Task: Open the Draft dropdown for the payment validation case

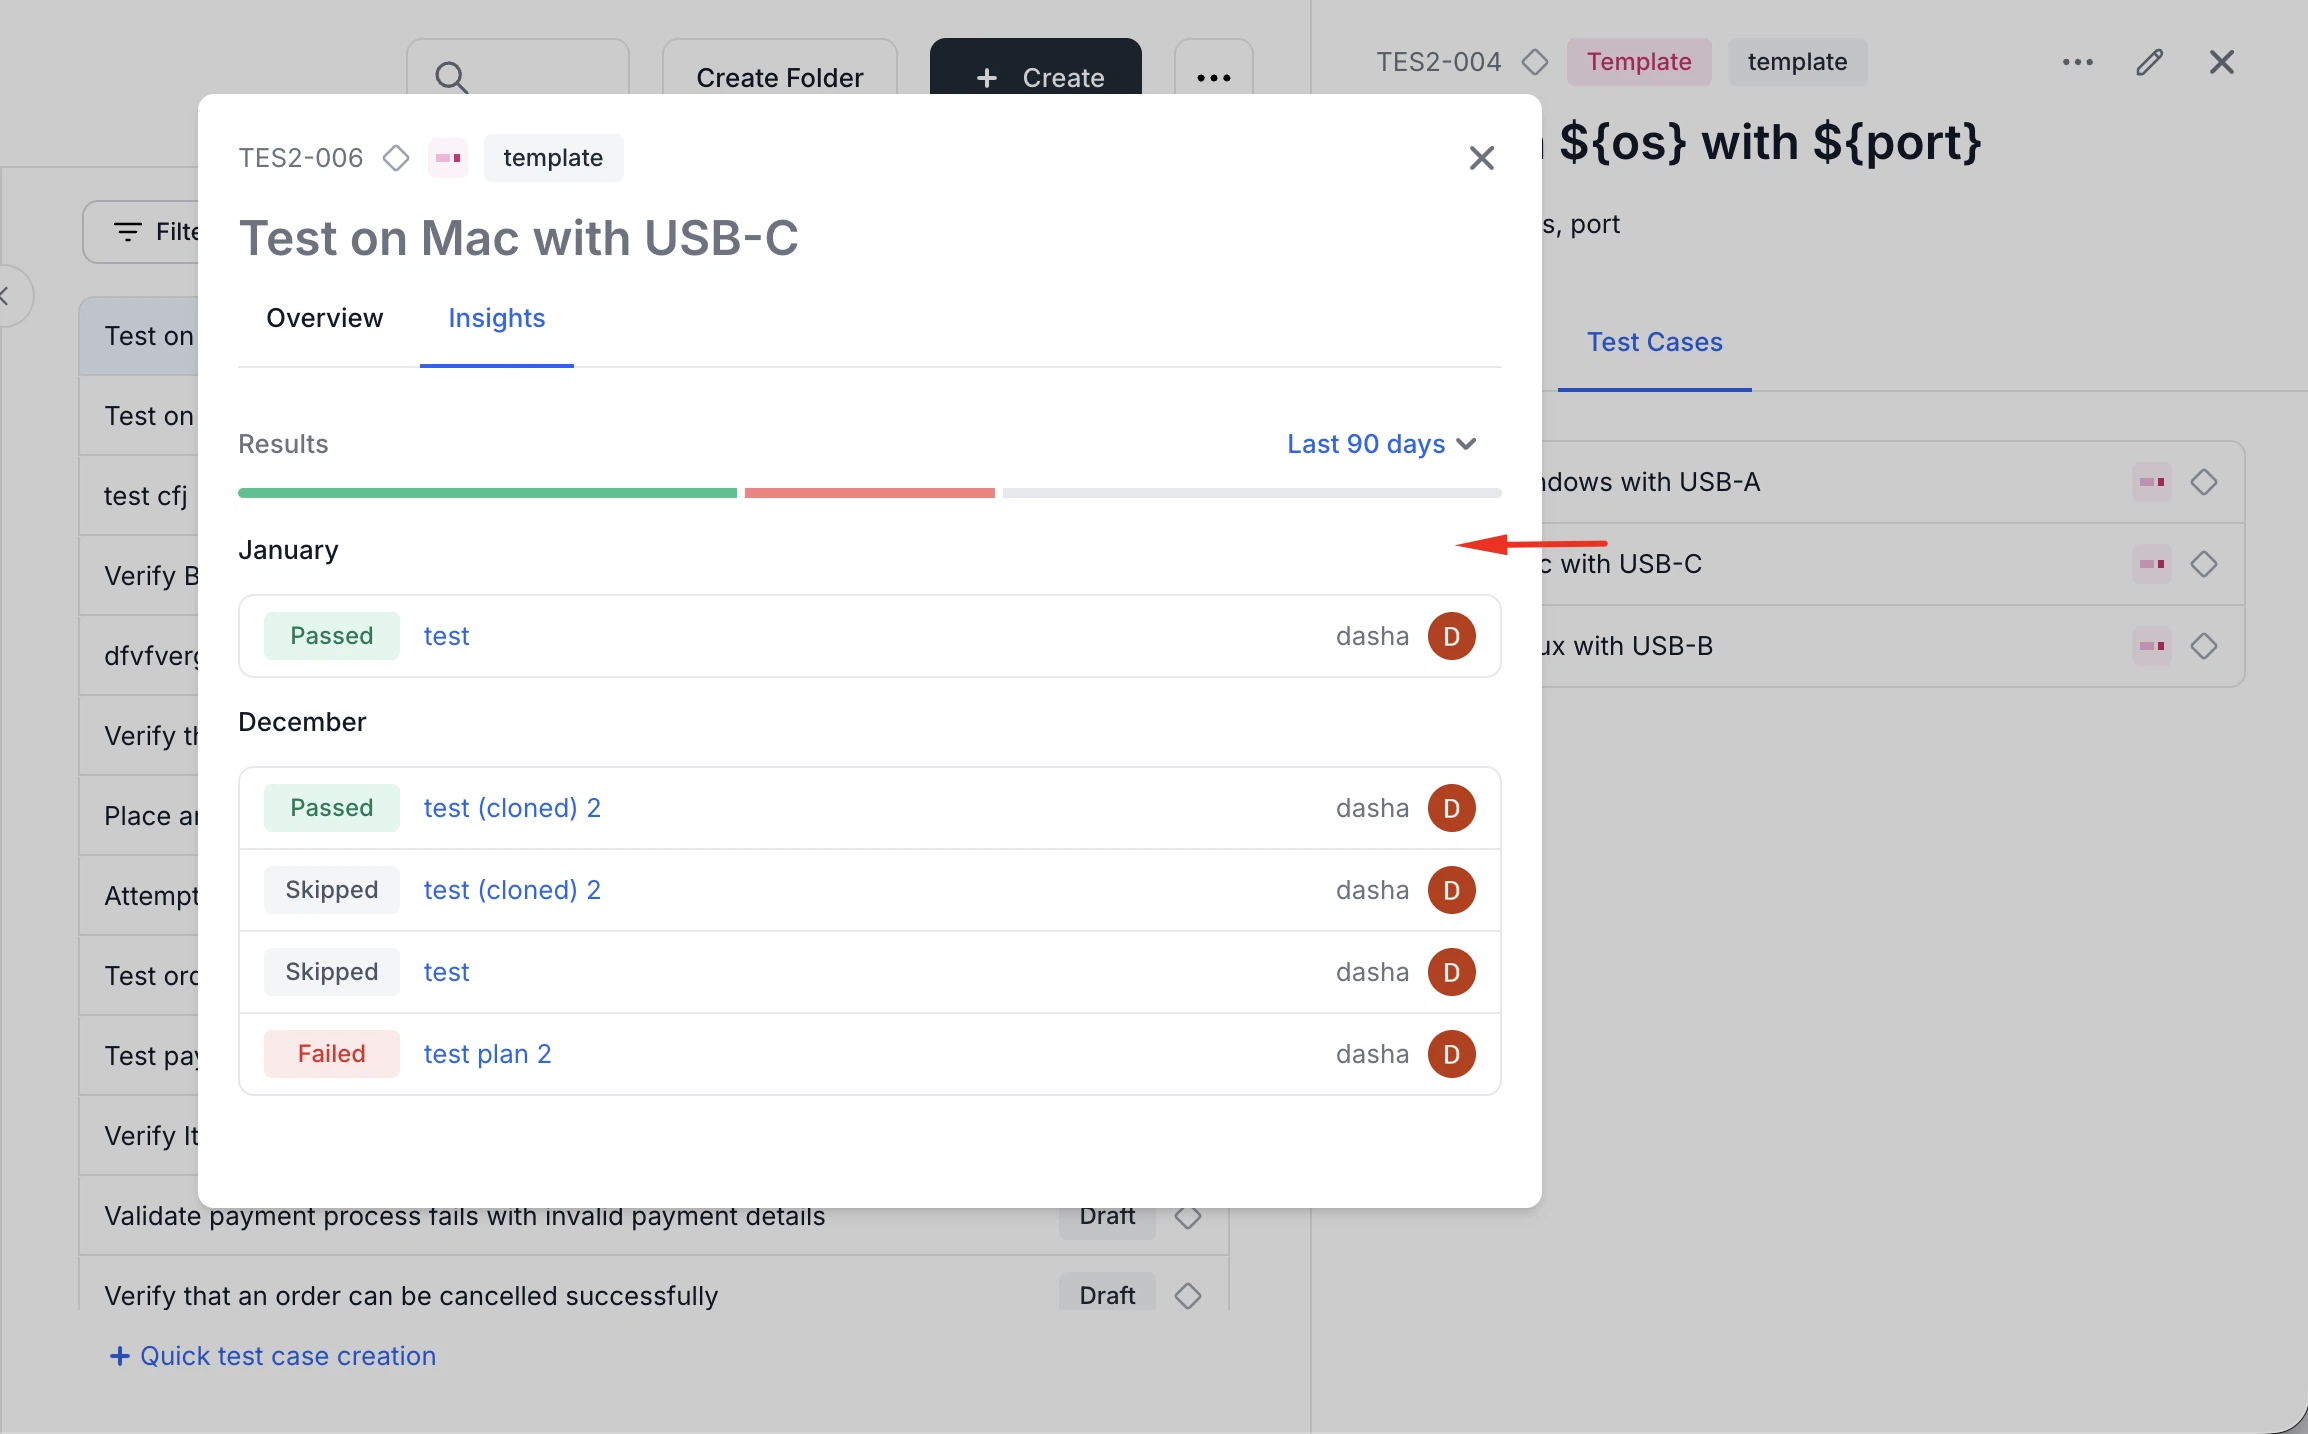Action: pos(1106,1216)
